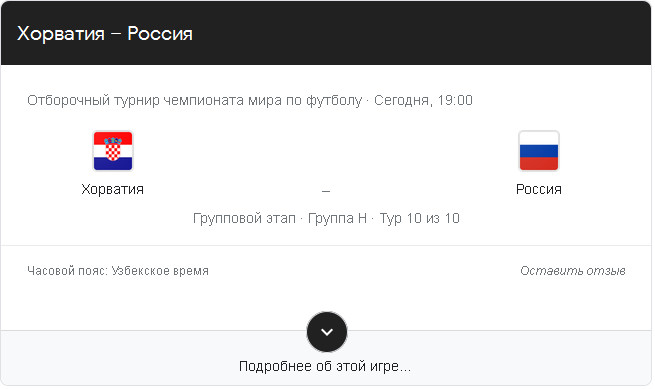
Task: Click the 'Хорватия' word in the dark header title
Action: point(61,33)
